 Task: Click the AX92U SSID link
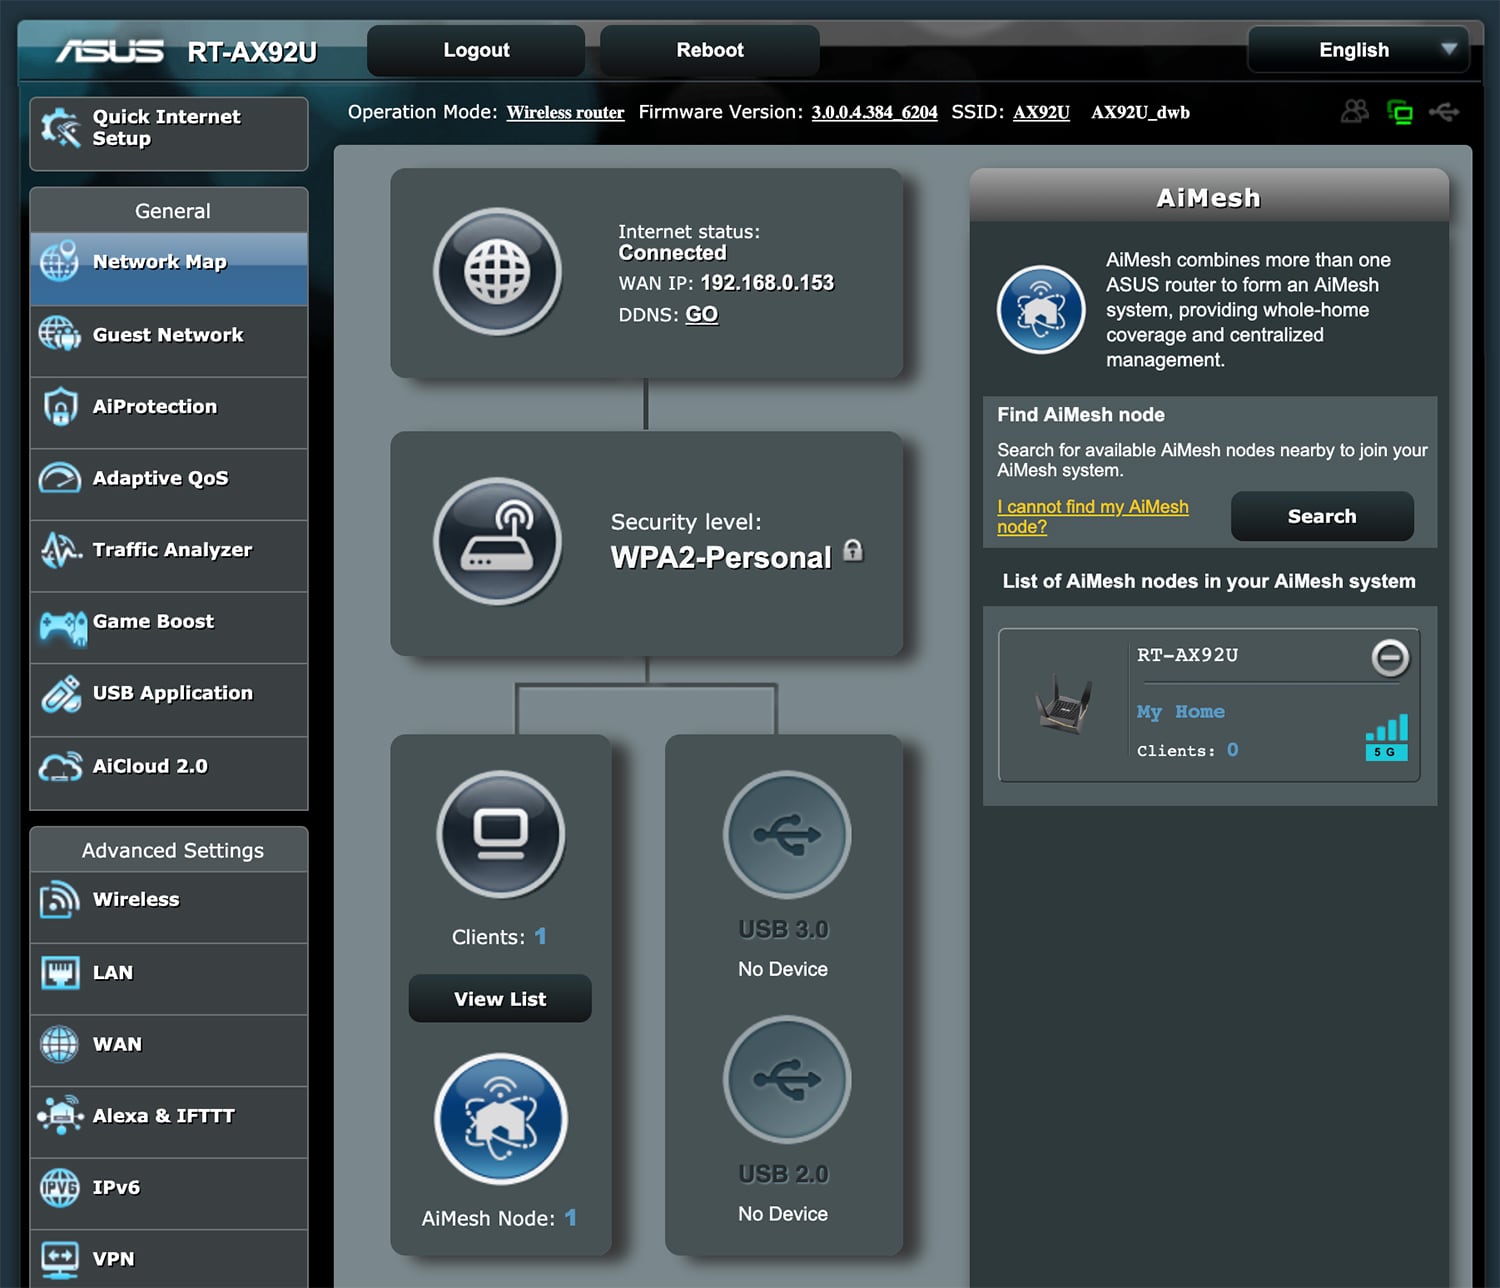pyautogui.click(x=1041, y=112)
